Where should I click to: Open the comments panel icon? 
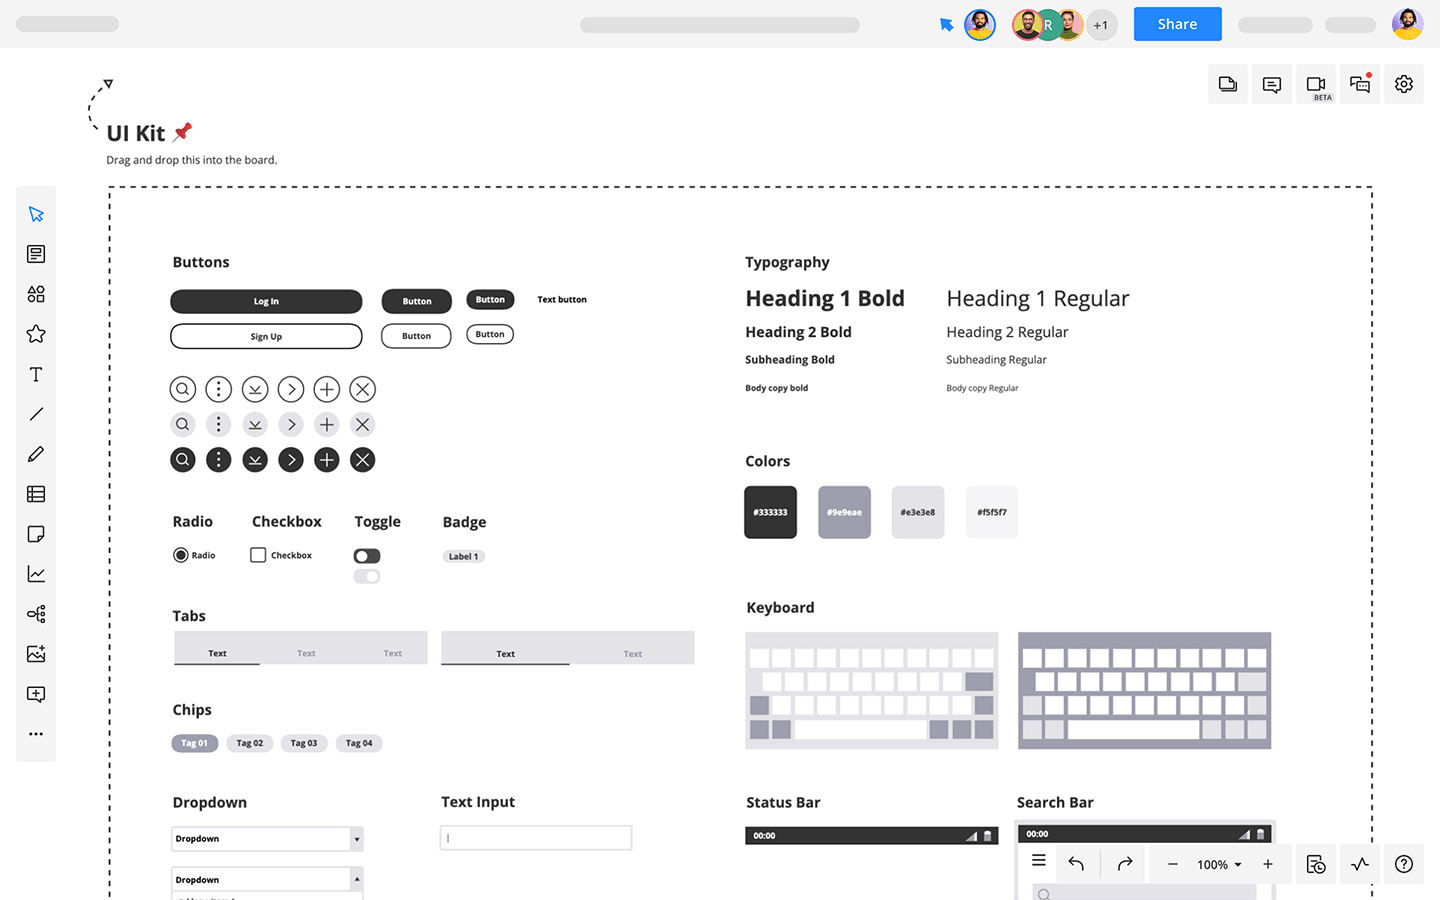[x=1272, y=84]
